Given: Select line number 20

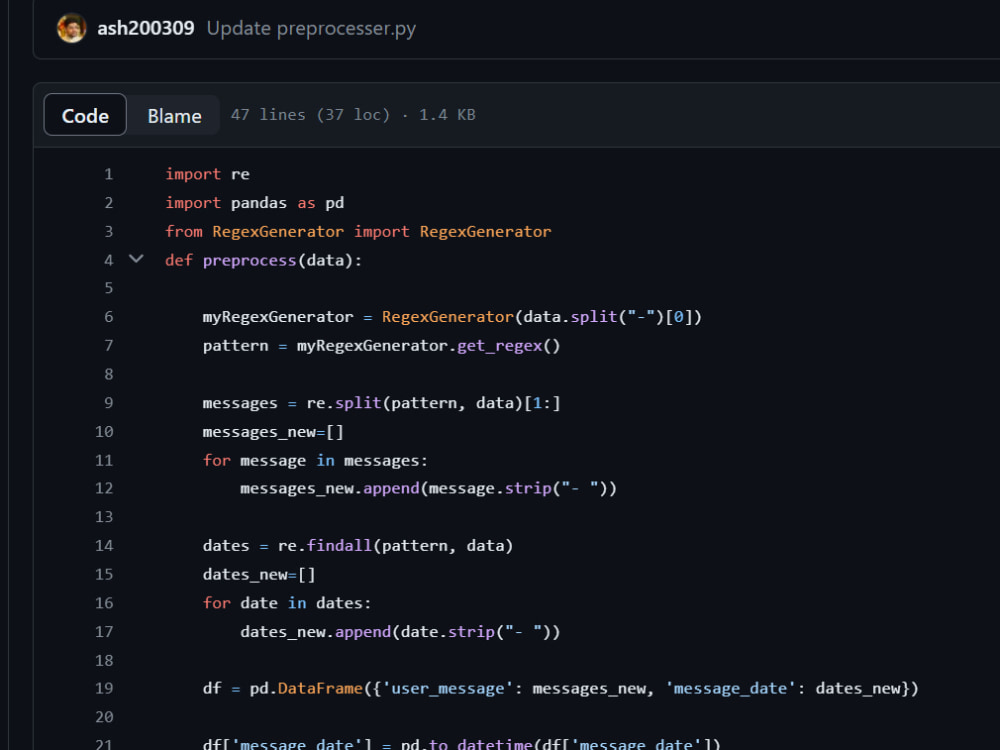Looking at the screenshot, I should coord(104,717).
